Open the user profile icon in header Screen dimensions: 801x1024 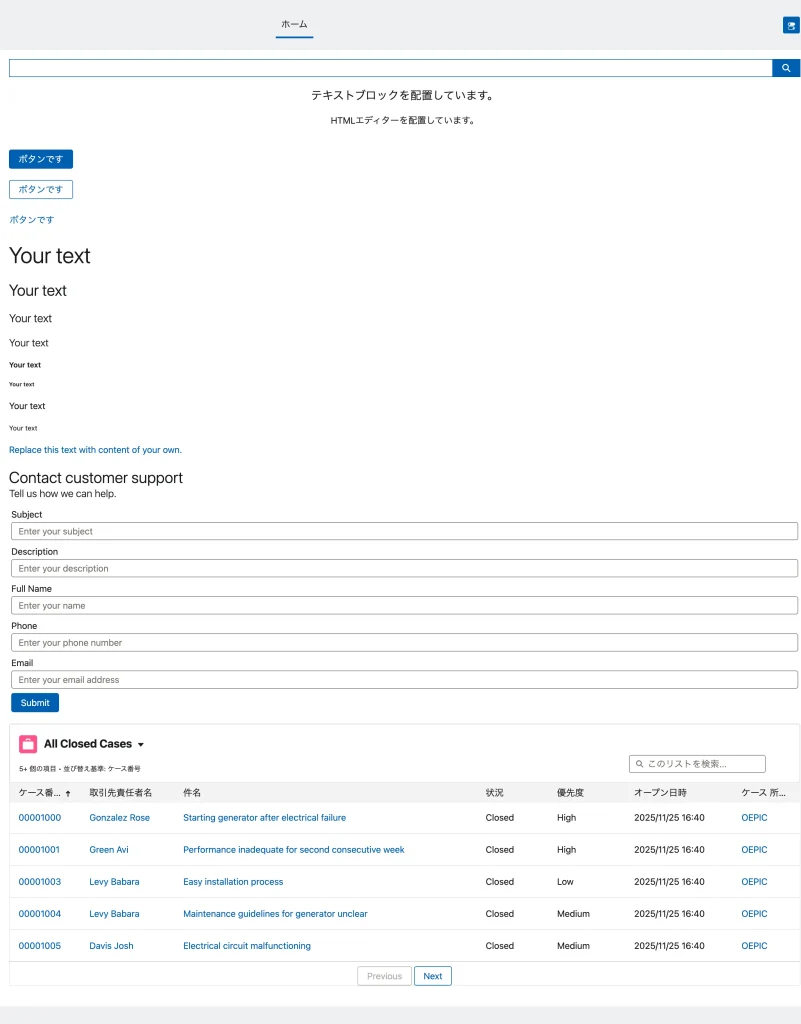[790, 25]
